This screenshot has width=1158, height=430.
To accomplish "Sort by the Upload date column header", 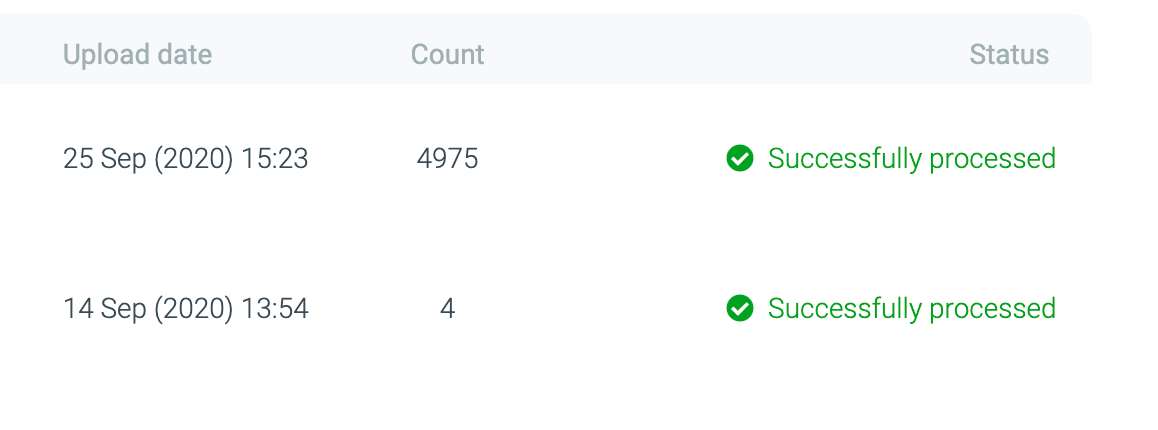I will [x=137, y=54].
